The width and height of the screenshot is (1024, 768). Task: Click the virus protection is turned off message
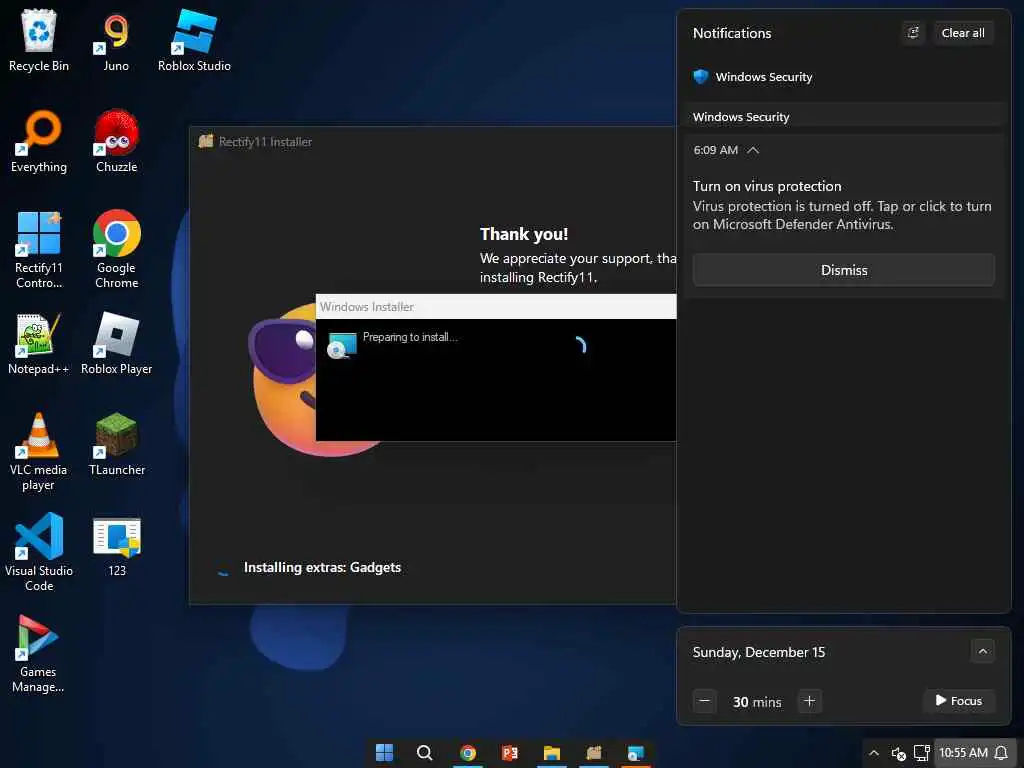pyautogui.click(x=842, y=215)
